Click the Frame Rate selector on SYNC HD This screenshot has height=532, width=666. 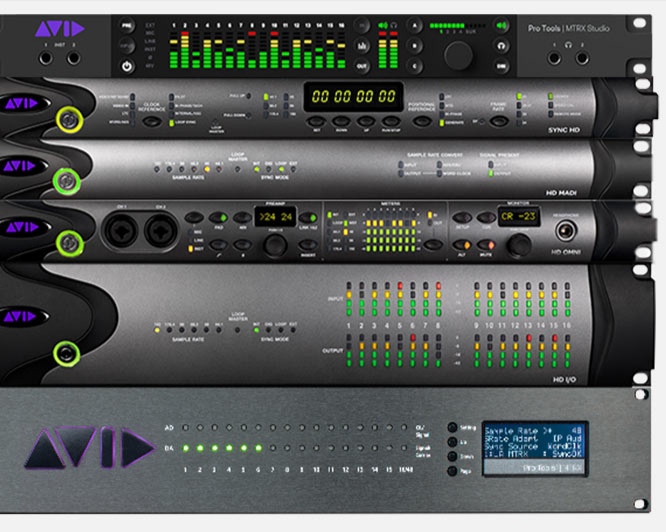click(x=499, y=121)
